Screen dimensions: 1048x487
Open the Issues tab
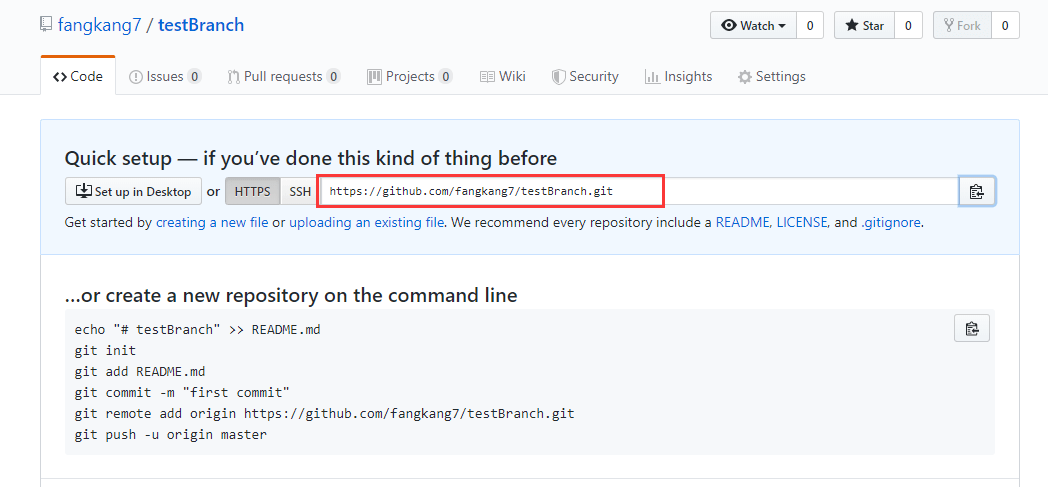(x=164, y=76)
